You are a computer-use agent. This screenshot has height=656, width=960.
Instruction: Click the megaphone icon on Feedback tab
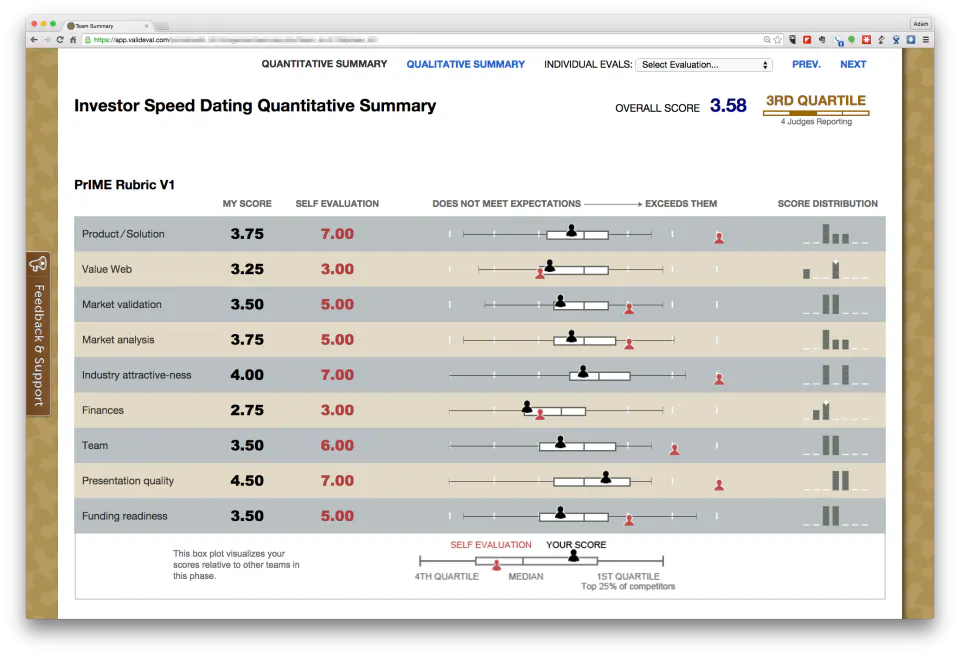coord(38,264)
